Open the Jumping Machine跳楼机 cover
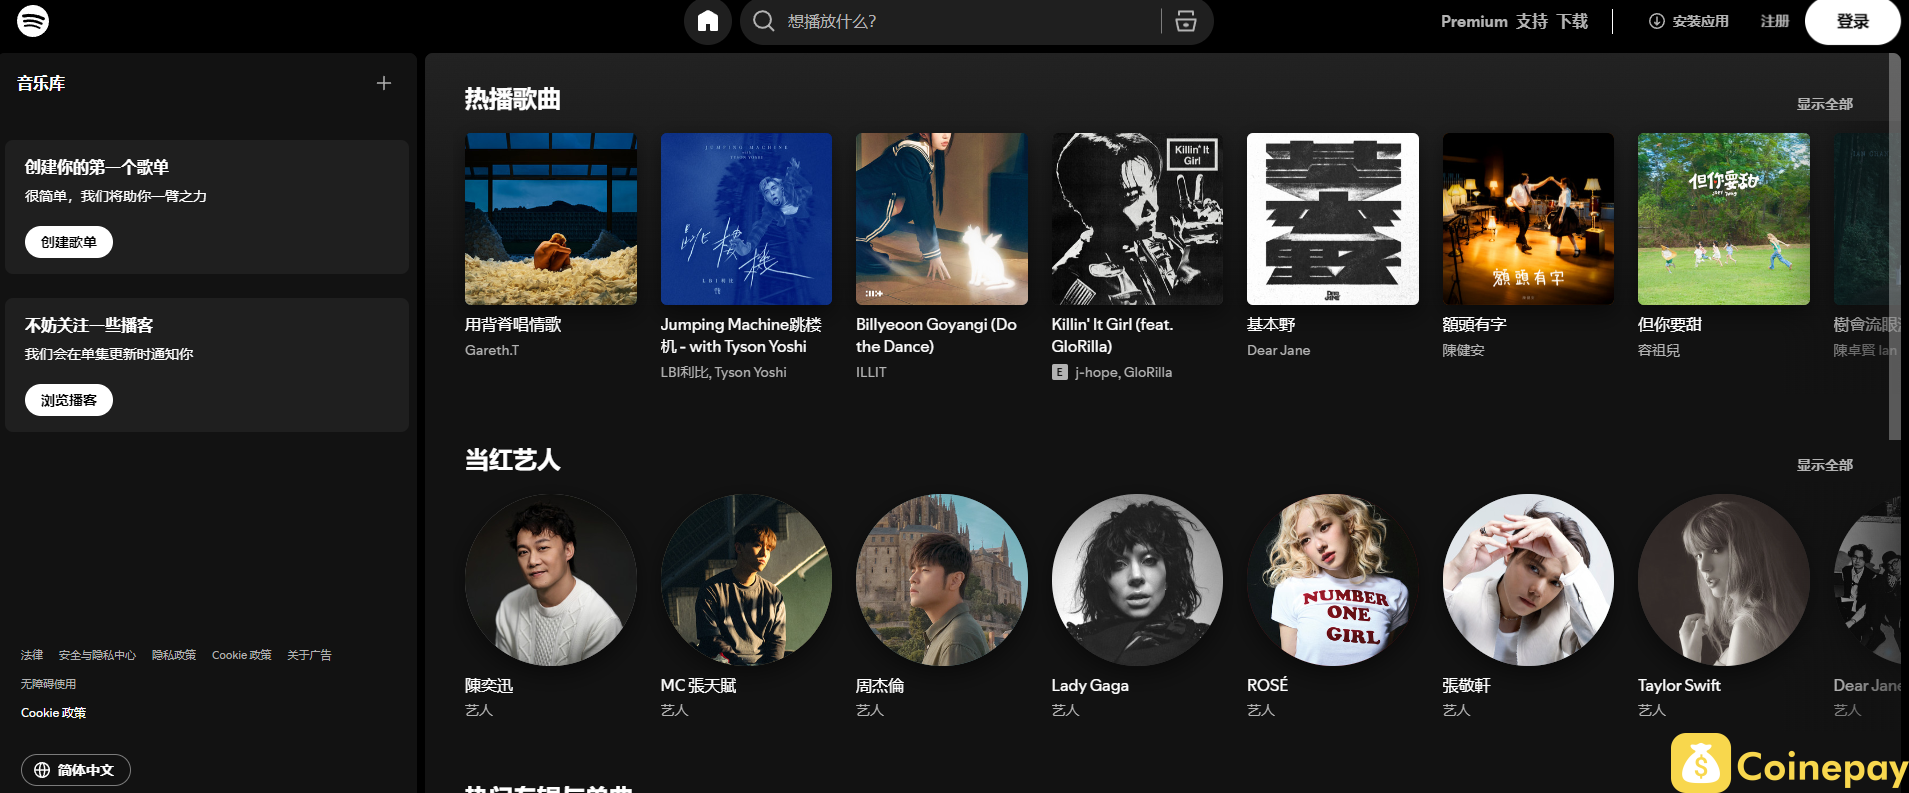This screenshot has height=793, width=1909. coord(746,219)
